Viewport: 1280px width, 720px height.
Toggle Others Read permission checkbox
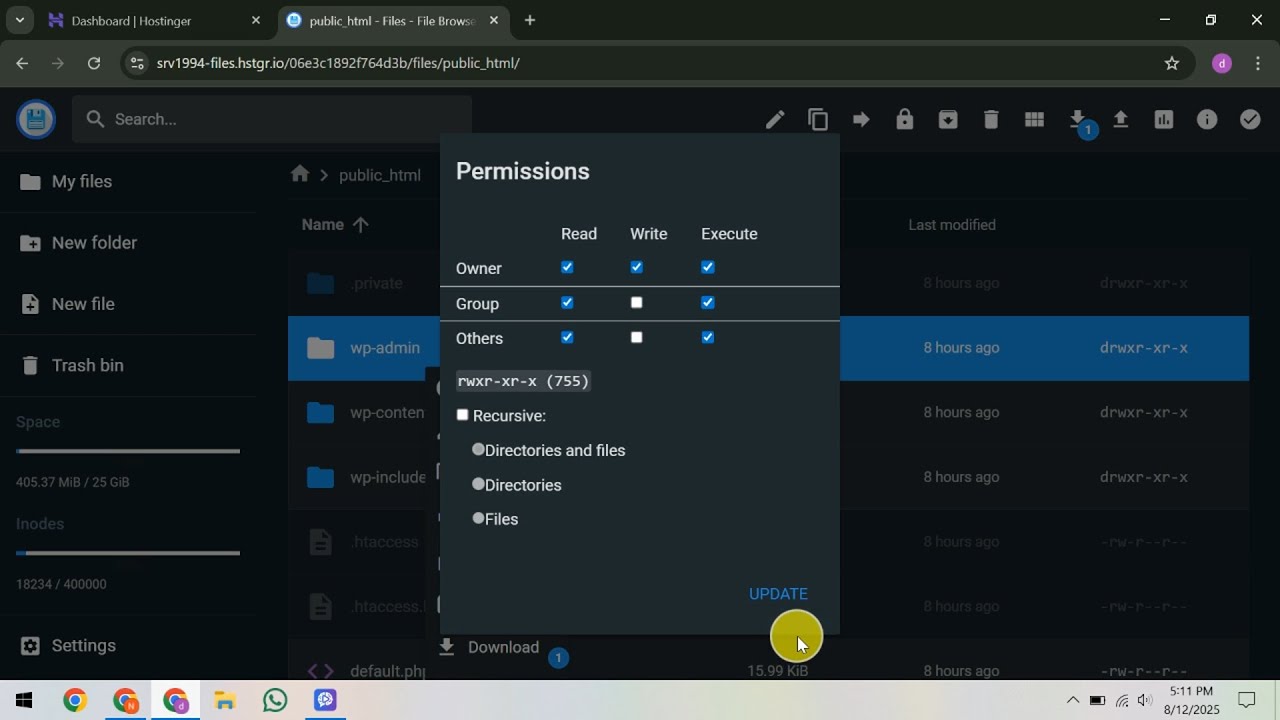[567, 337]
